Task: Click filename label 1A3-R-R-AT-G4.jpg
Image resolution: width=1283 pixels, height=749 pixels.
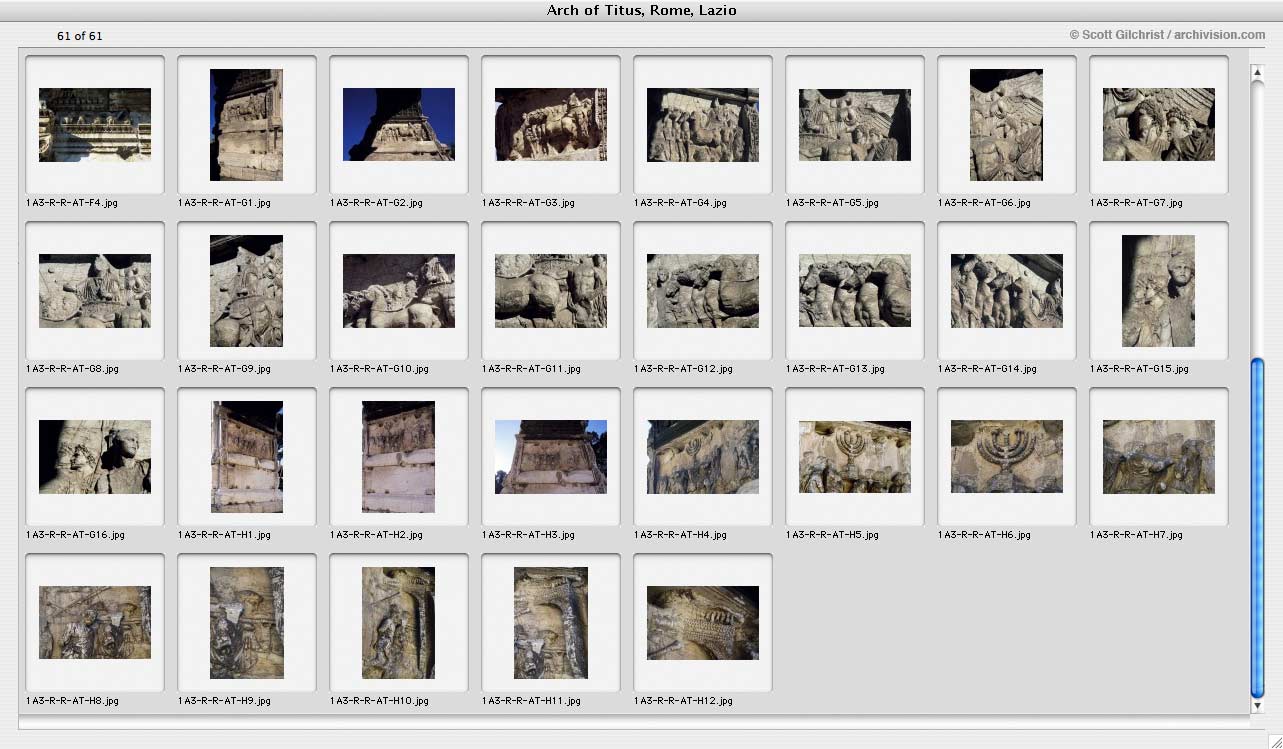Action: point(680,203)
